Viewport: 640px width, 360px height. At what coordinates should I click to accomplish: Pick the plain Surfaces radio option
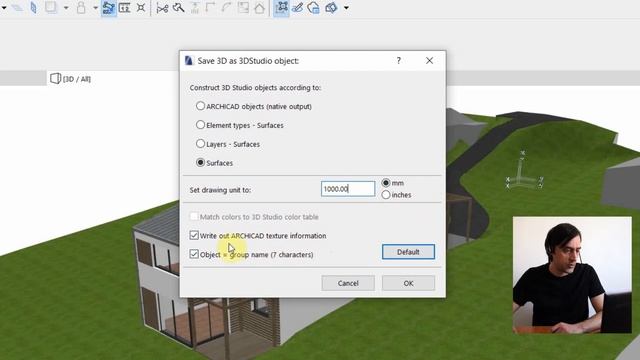point(200,162)
